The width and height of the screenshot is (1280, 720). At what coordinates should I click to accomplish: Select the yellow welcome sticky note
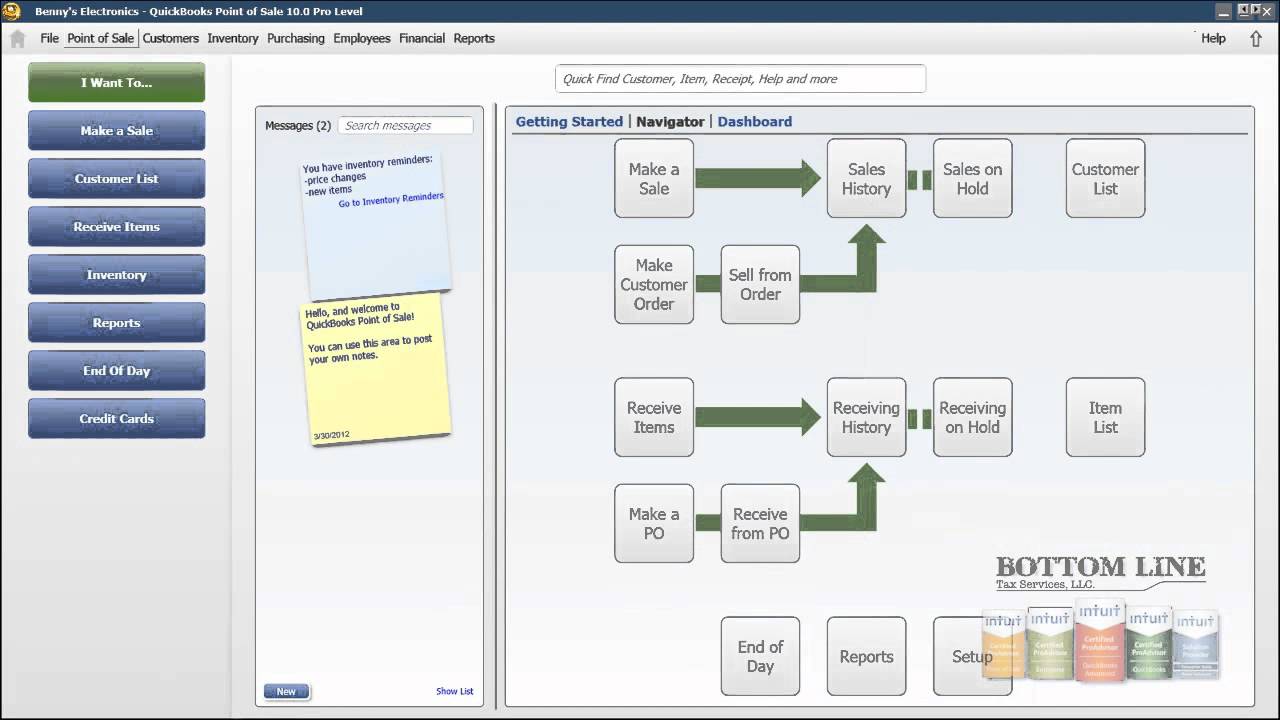coord(376,370)
